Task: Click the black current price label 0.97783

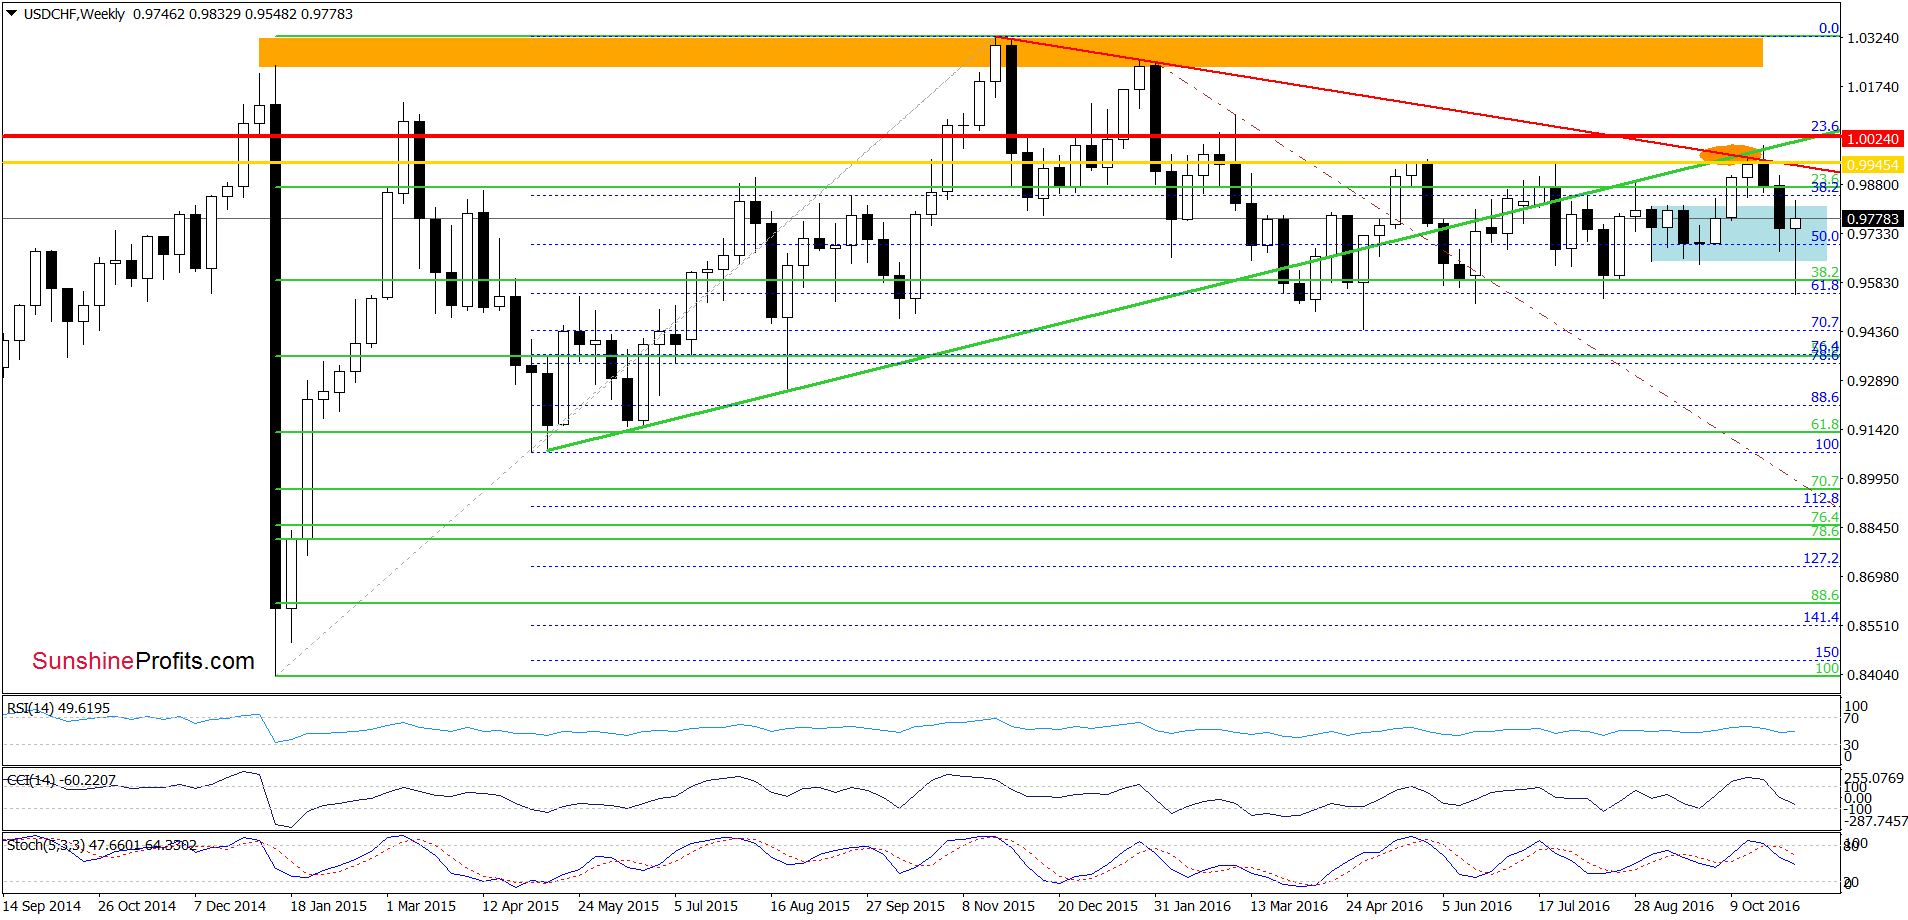Action: click(x=1873, y=219)
